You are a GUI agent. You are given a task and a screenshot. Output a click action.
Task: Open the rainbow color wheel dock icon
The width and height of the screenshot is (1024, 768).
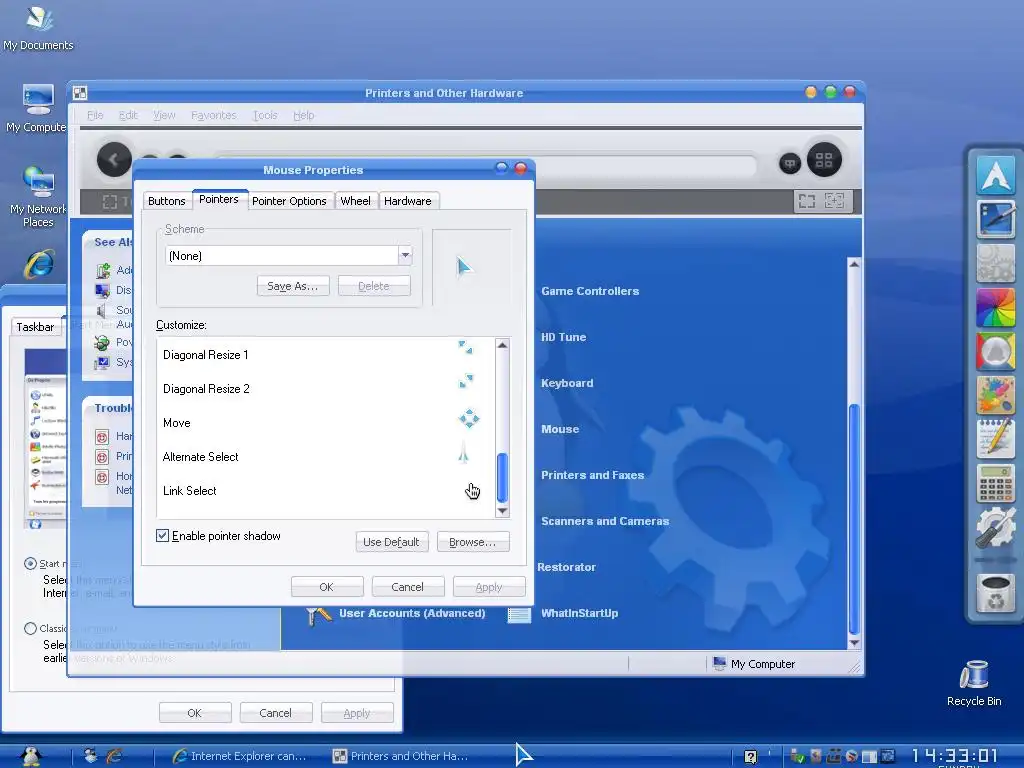[x=995, y=307]
